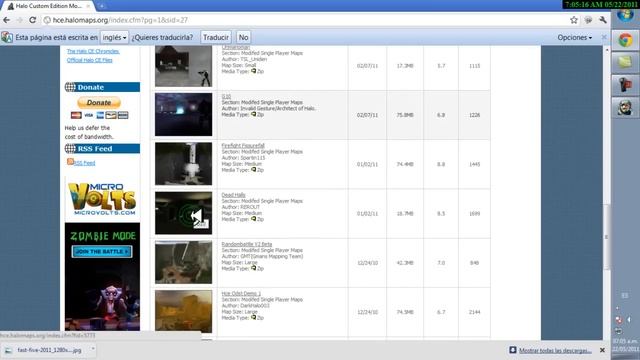Click the extension icon next to bookmark star
640x360 pixels.
tap(589, 20)
